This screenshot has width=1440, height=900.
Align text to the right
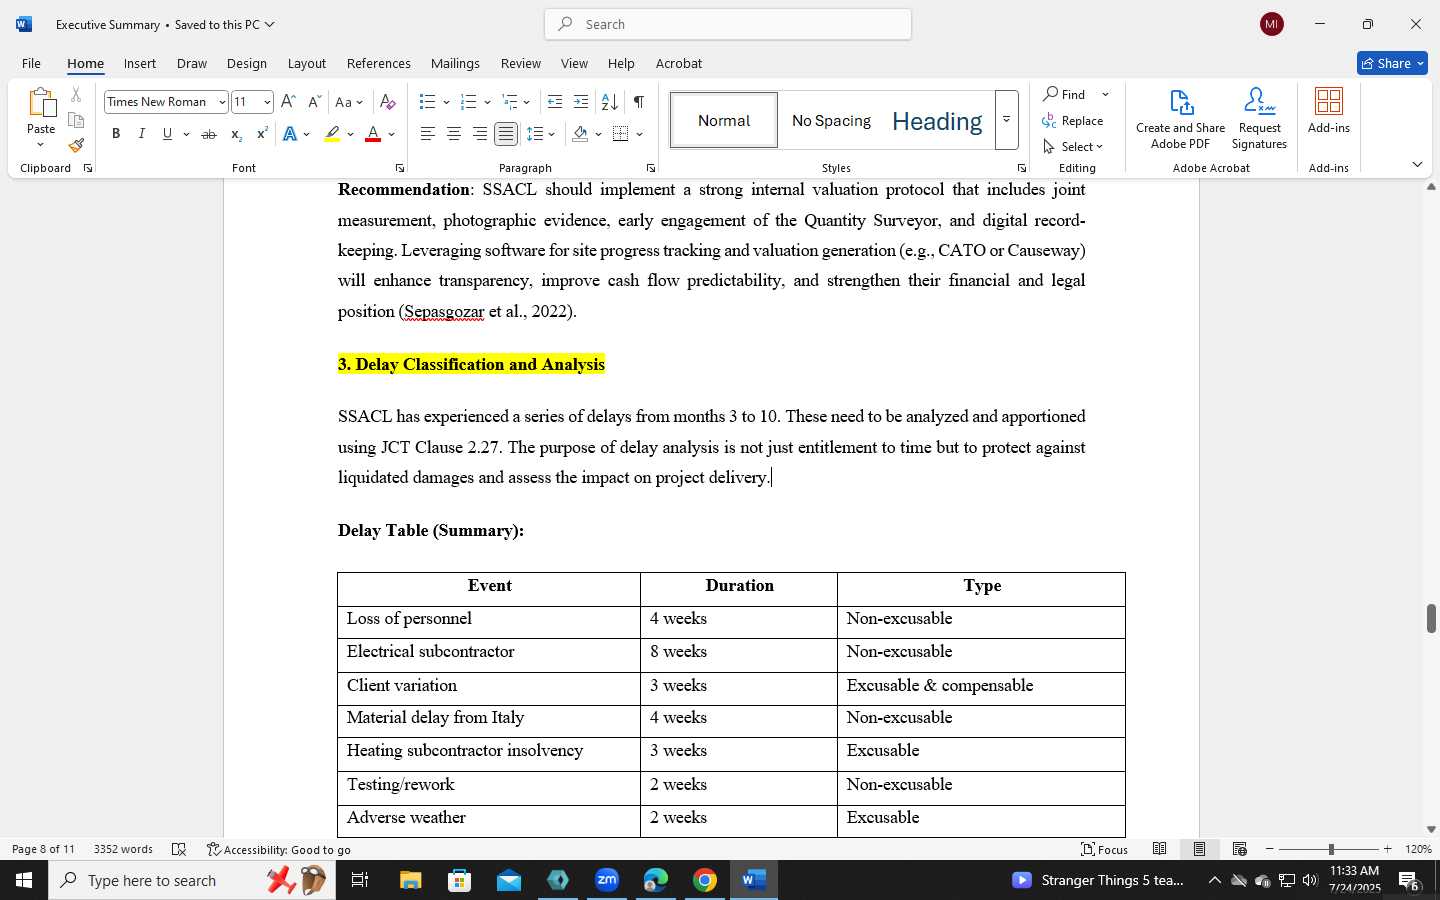[480, 134]
